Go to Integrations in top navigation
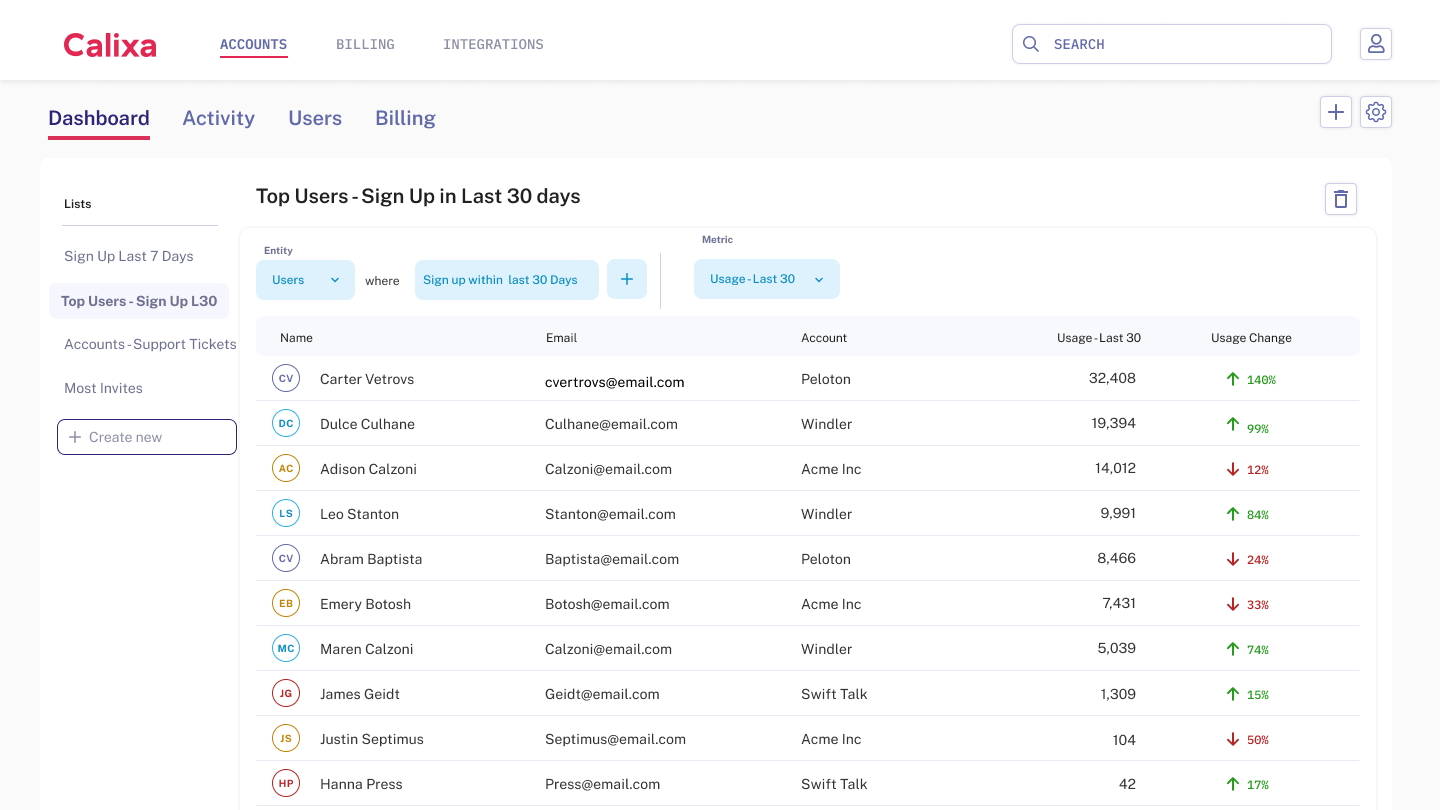Viewport: 1440px width, 810px height. (x=493, y=44)
